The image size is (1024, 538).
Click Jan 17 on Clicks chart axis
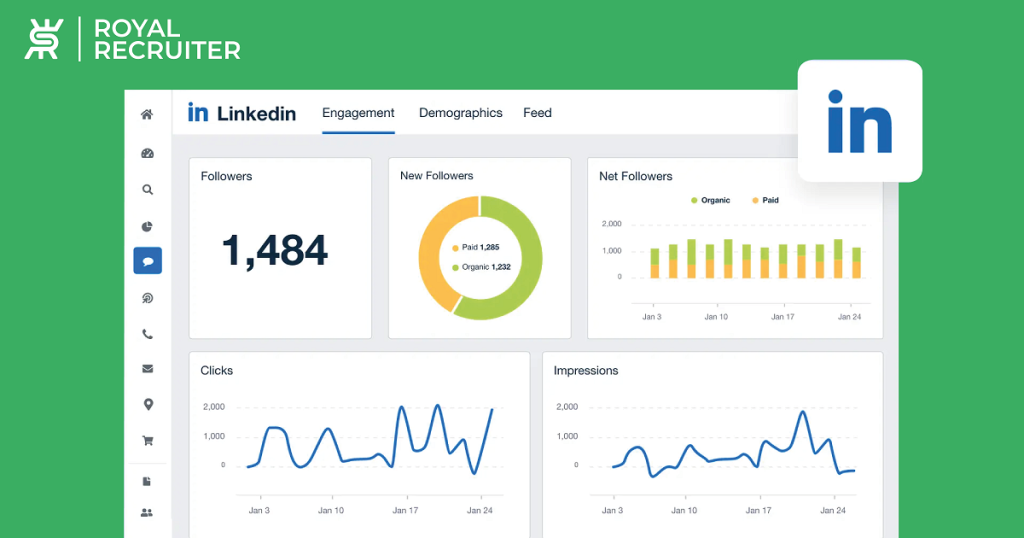pyautogui.click(x=405, y=511)
